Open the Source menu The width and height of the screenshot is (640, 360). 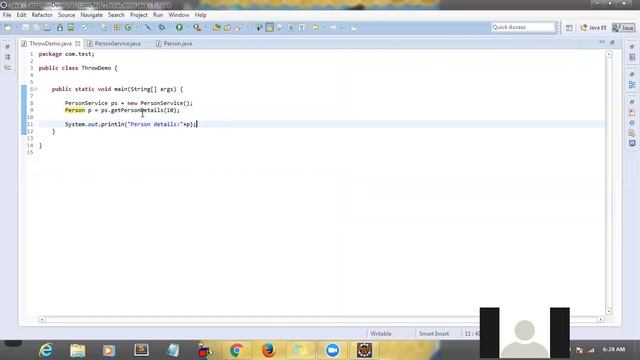pos(66,15)
